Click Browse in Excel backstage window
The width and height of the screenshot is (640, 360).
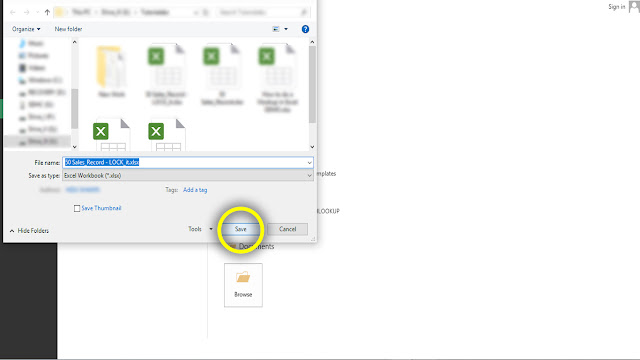point(243,285)
